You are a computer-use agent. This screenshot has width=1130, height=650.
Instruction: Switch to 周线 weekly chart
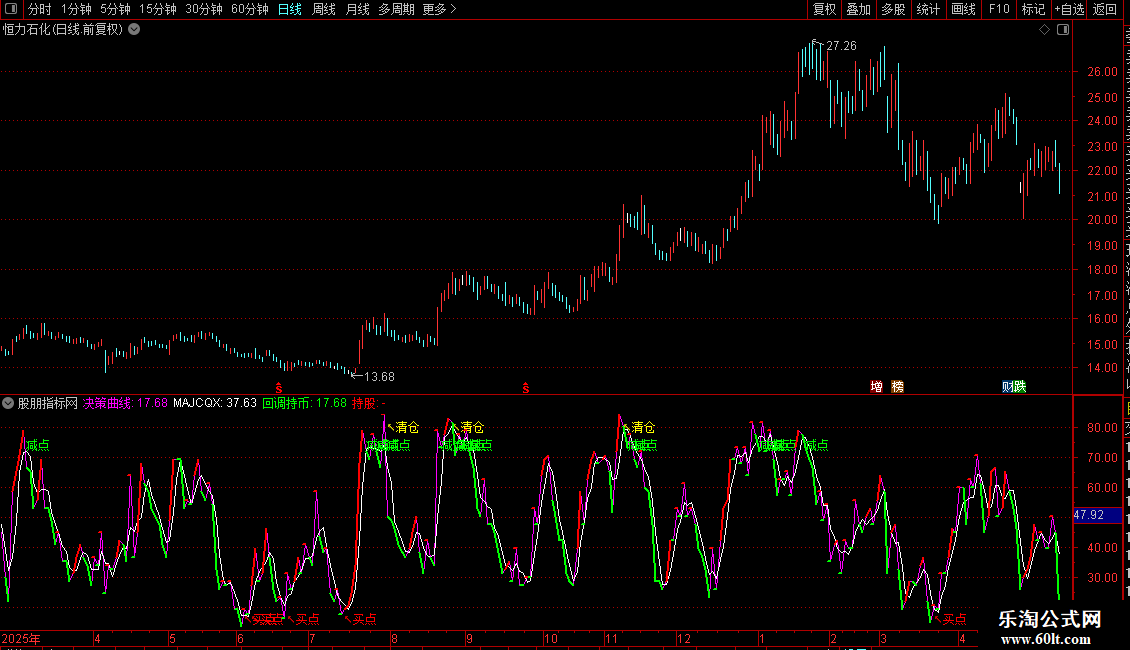(x=324, y=9)
